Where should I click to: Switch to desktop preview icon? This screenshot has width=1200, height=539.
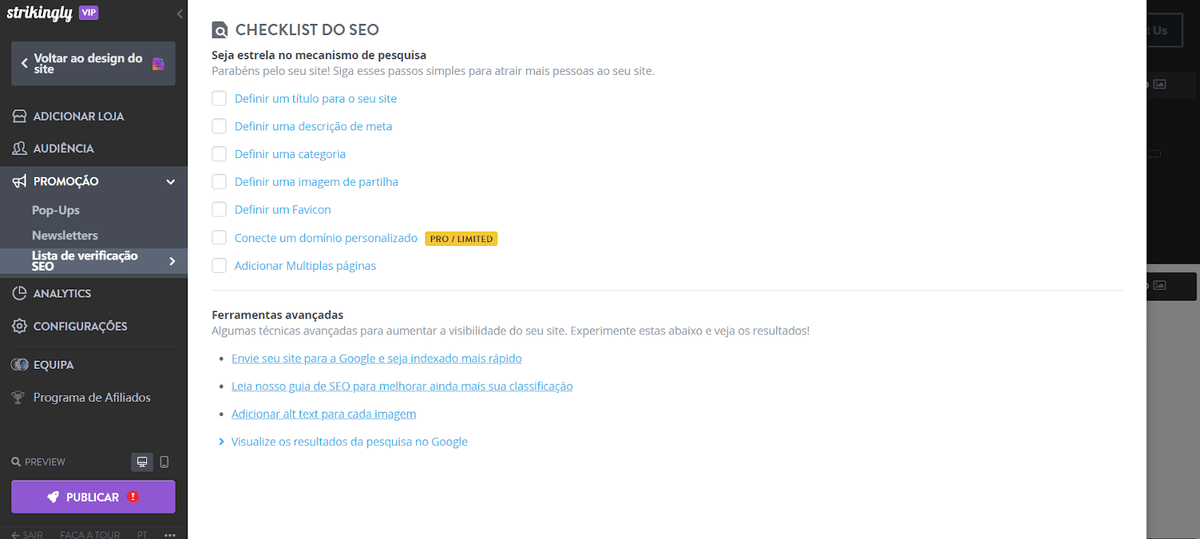point(142,462)
